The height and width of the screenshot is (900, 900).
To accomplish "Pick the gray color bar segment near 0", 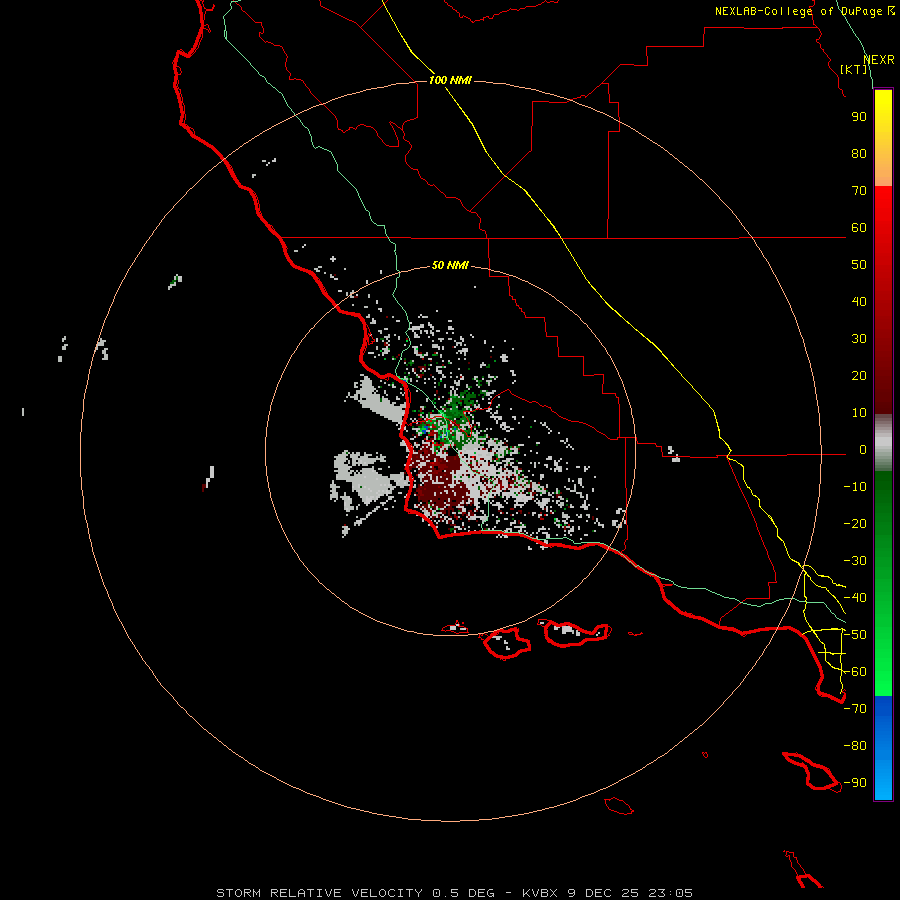I will coord(883,443).
